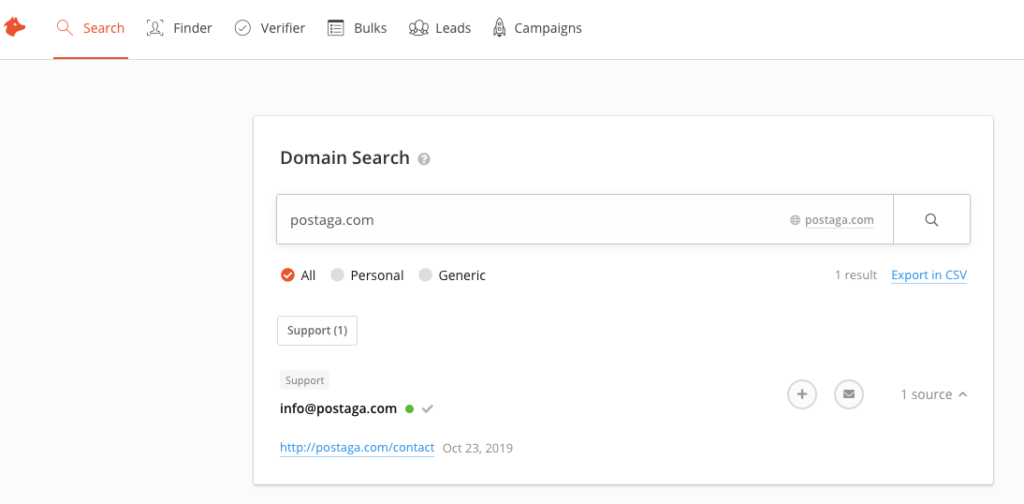Viewport: 1024px width, 504px height.
Task: Click the envelope send email icon
Action: pyautogui.click(x=849, y=394)
